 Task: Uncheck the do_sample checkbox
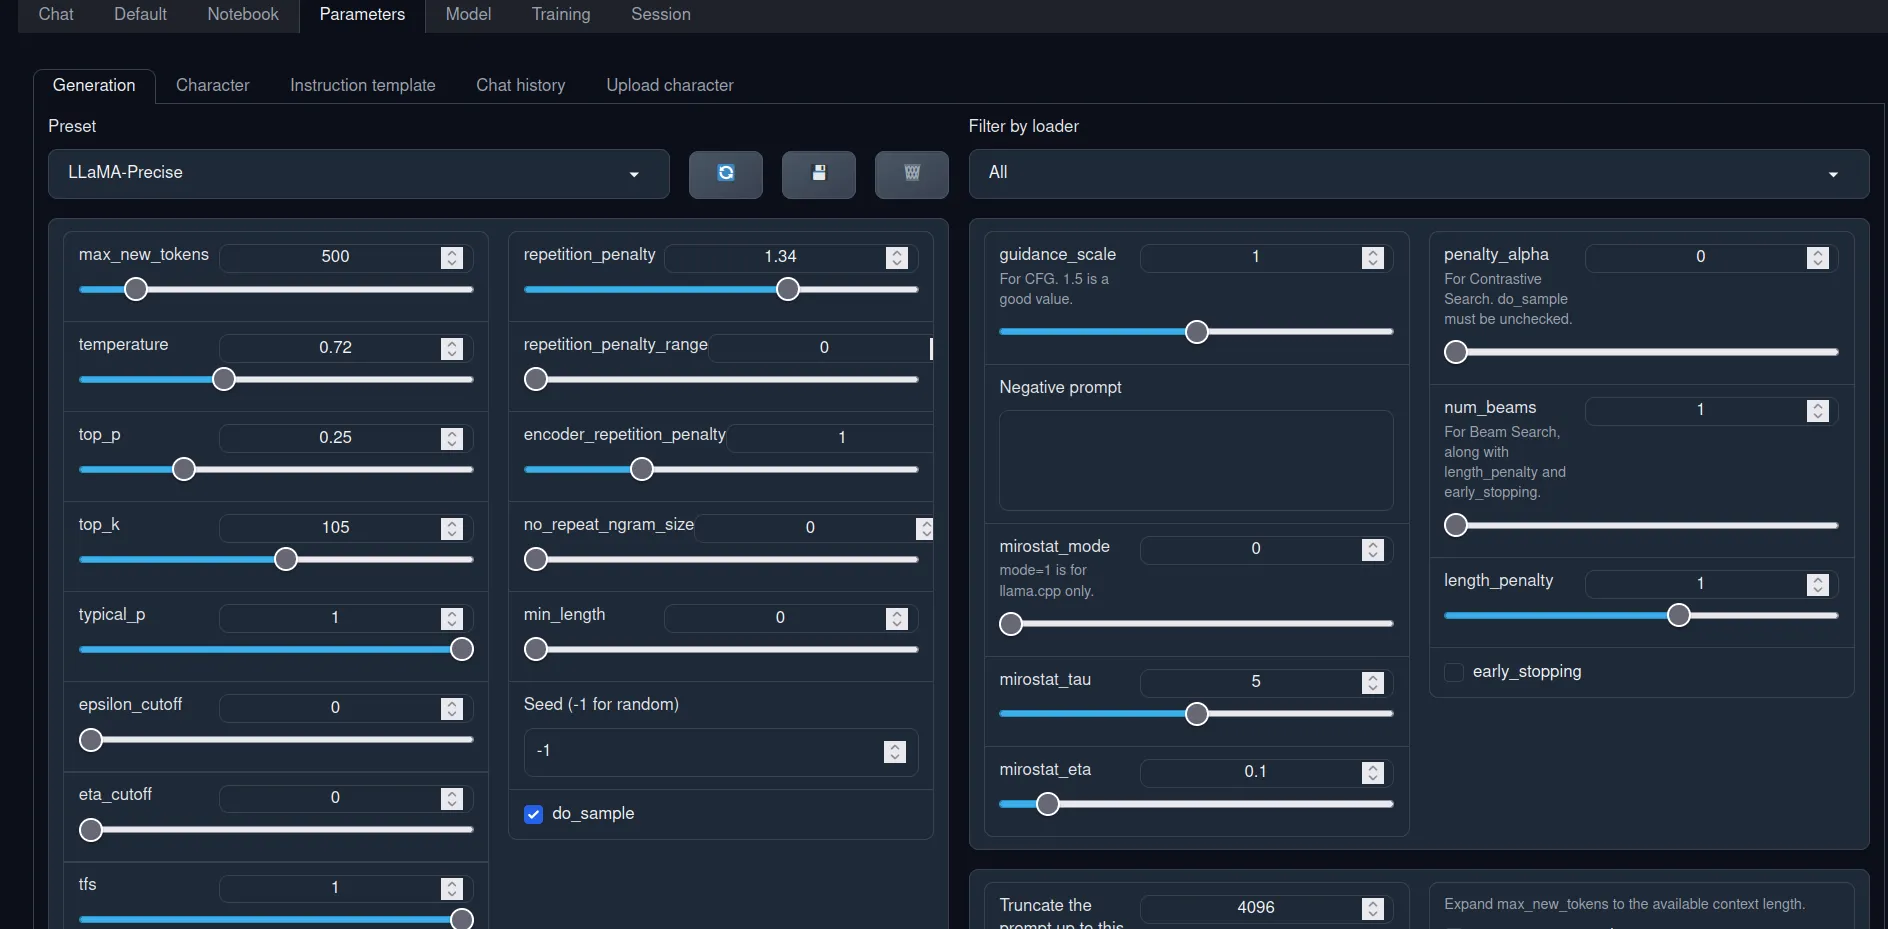(x=534, y=814)
